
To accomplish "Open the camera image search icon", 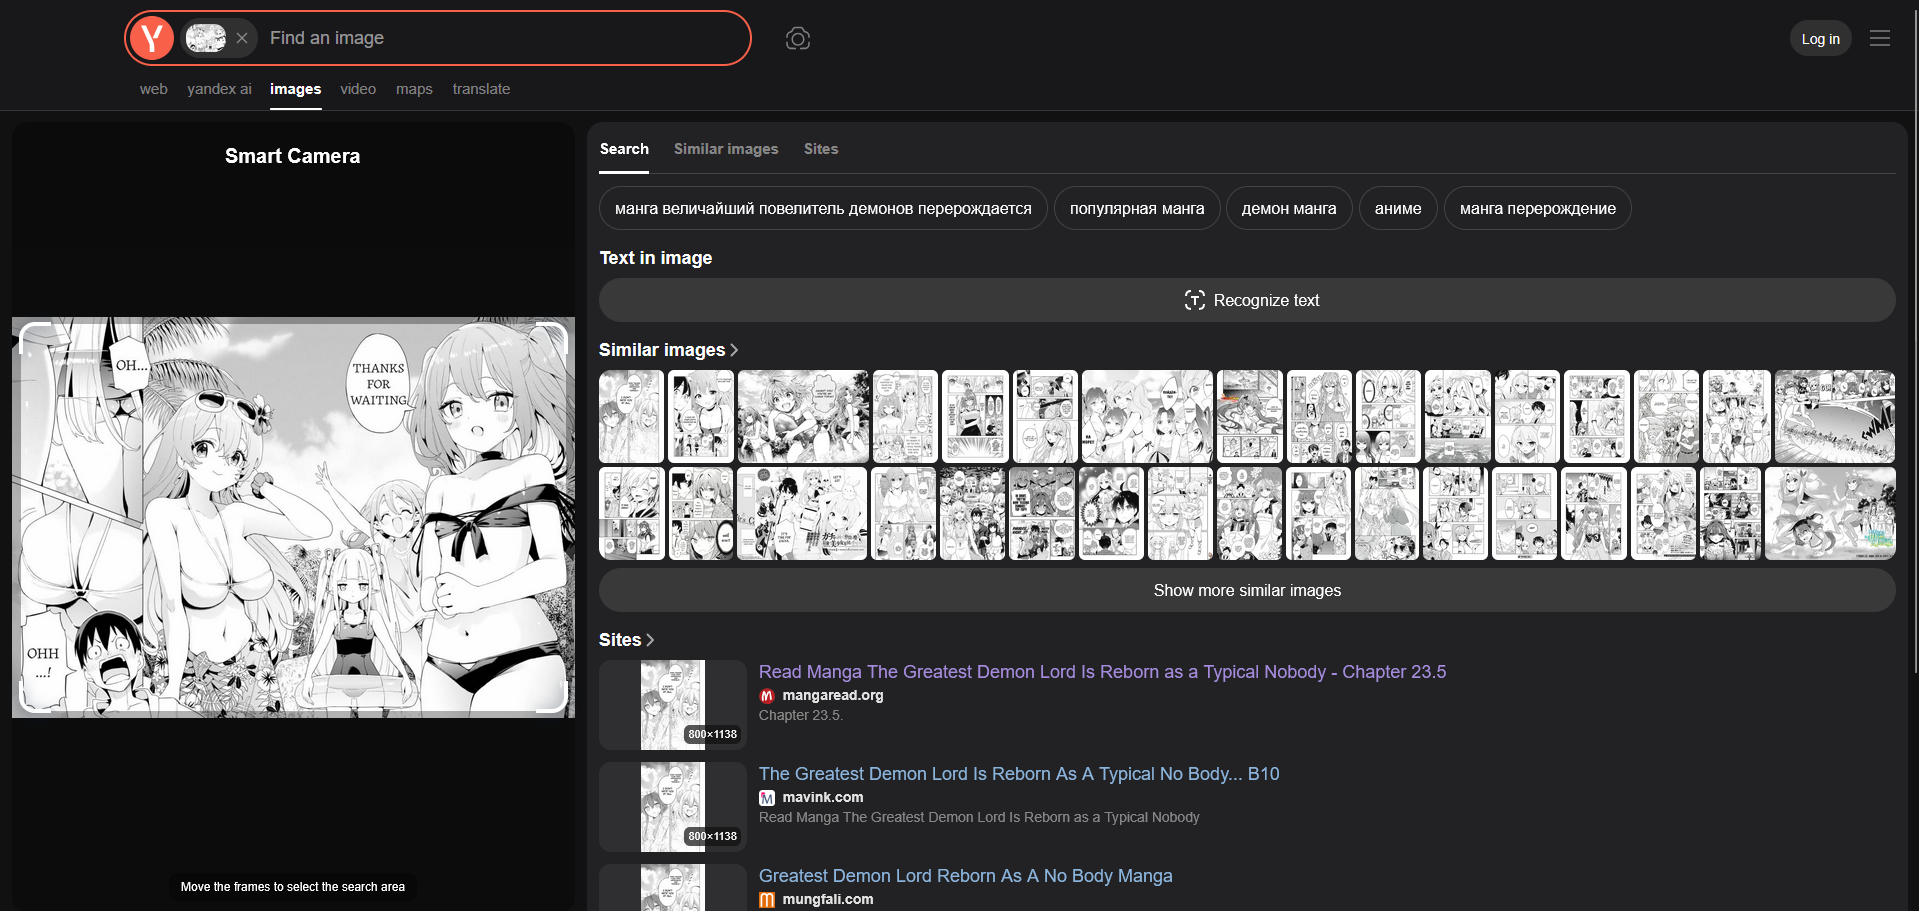I will (x=798, y=39).
